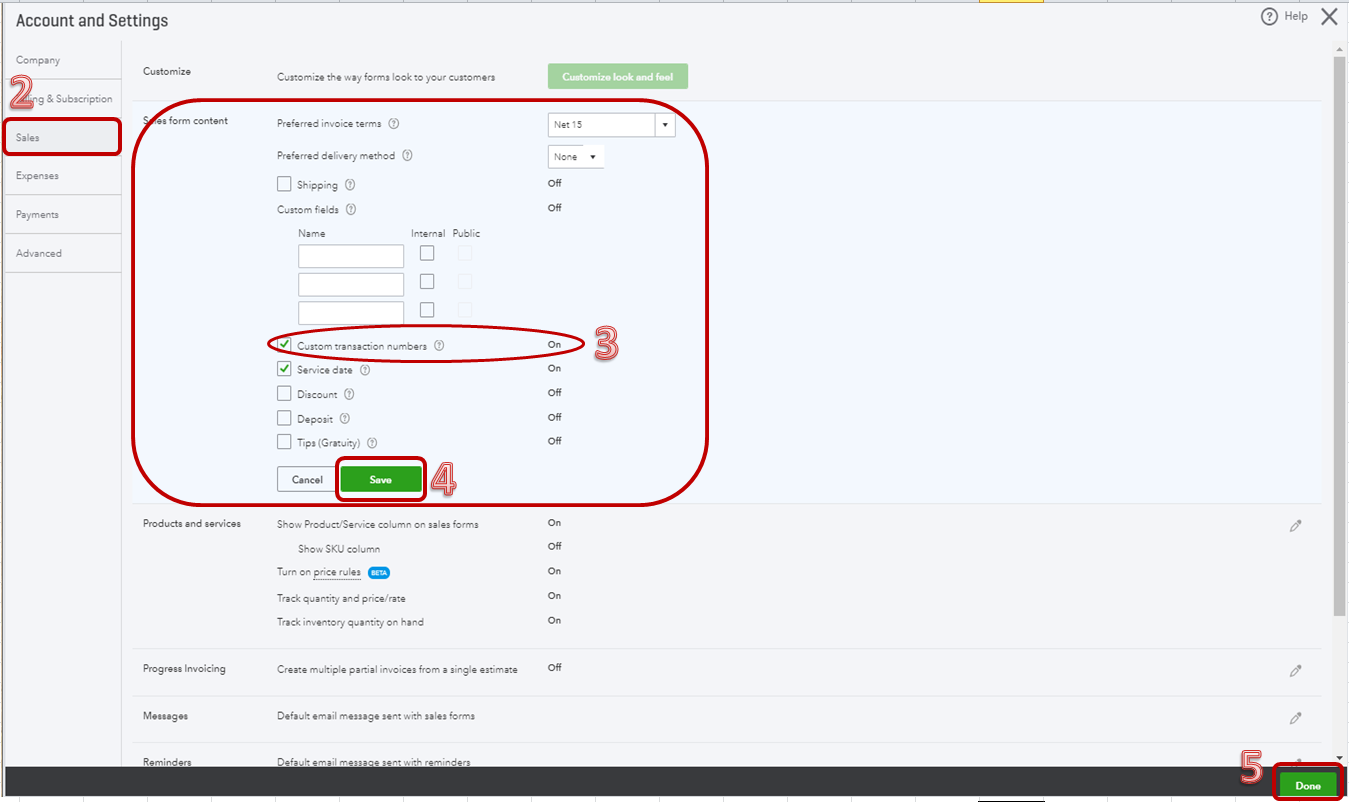Click 'Show Product/Service column on sales forms'

(378, 525)
